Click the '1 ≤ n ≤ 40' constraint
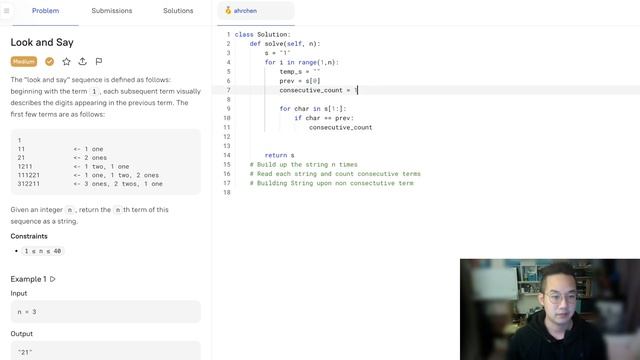 (43, 251)
